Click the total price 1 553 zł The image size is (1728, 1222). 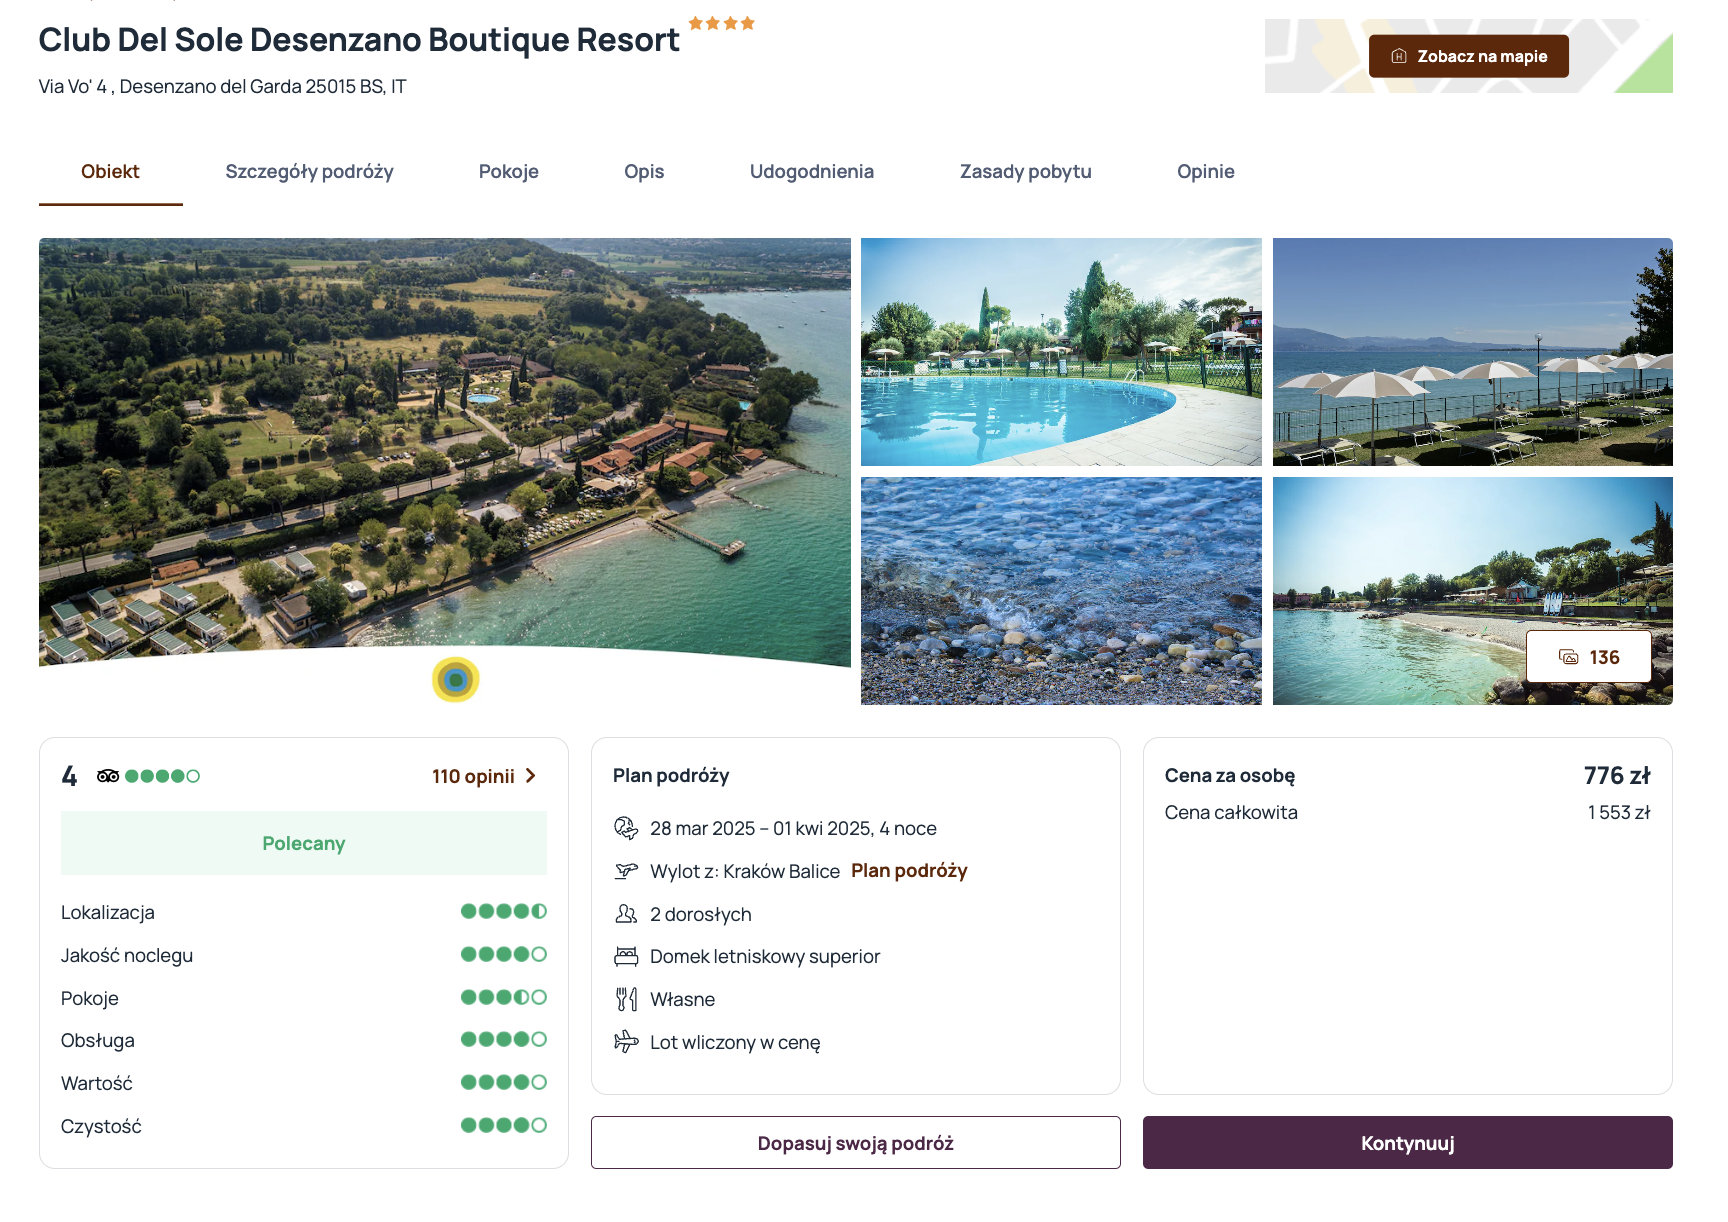pyautogui.click(x=1619, y=813)
